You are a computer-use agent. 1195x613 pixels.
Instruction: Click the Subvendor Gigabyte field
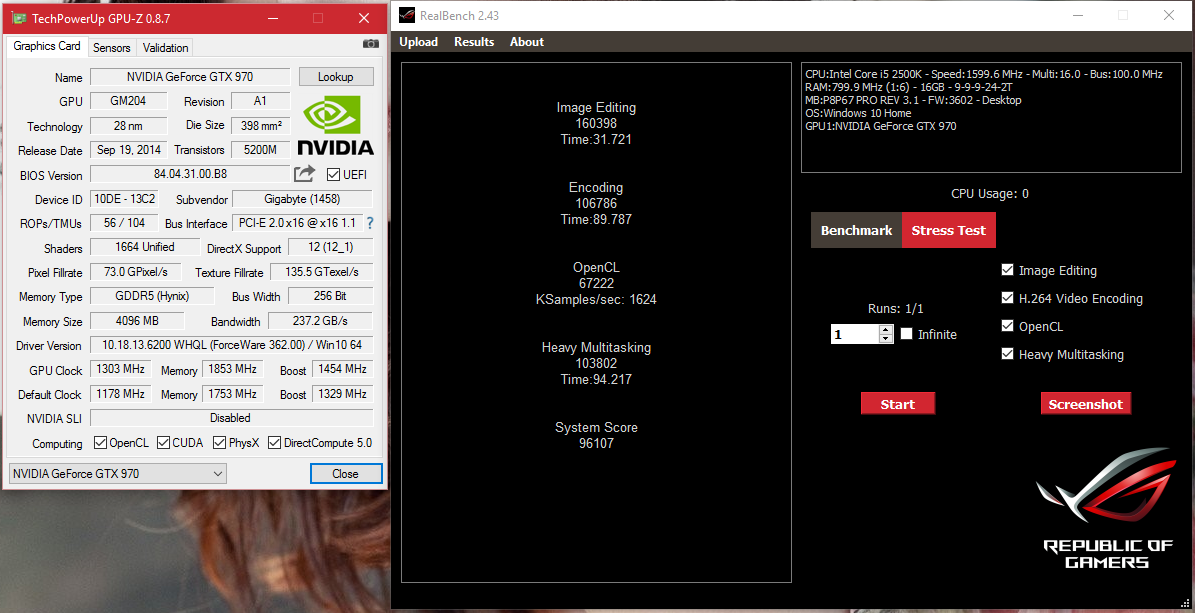click(x=302, y=199)
